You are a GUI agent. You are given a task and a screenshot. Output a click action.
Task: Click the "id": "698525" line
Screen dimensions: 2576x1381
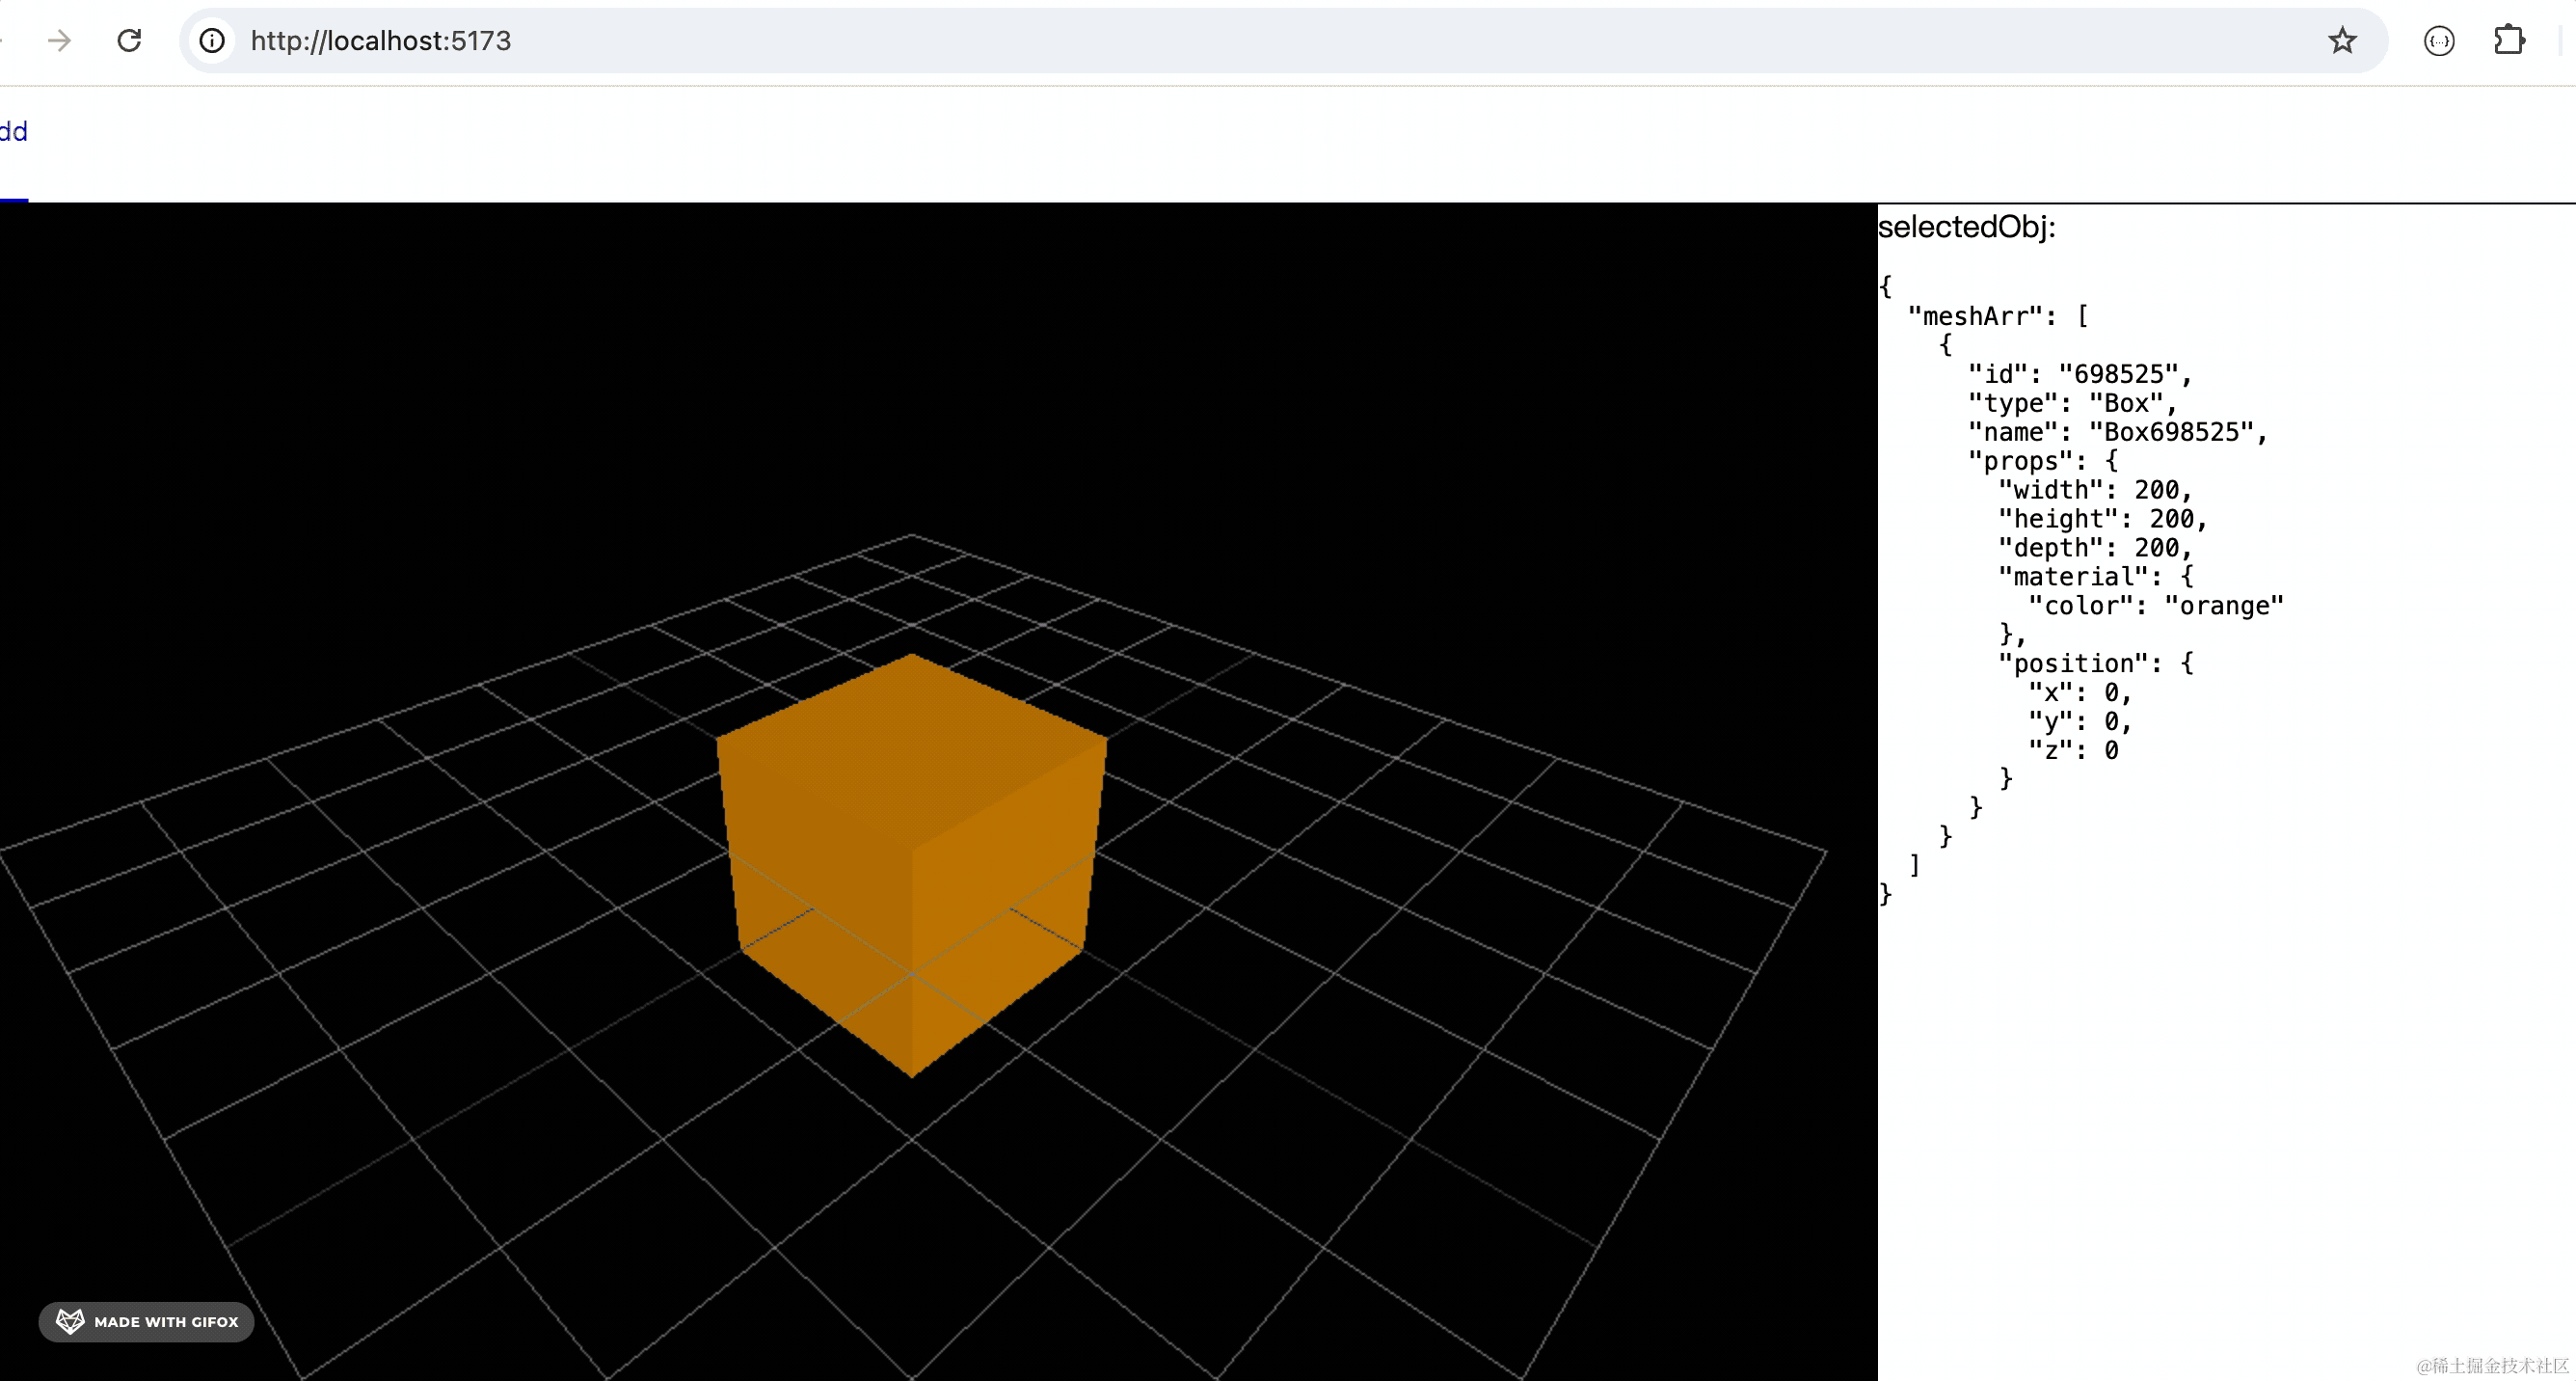coord(2080,374)
